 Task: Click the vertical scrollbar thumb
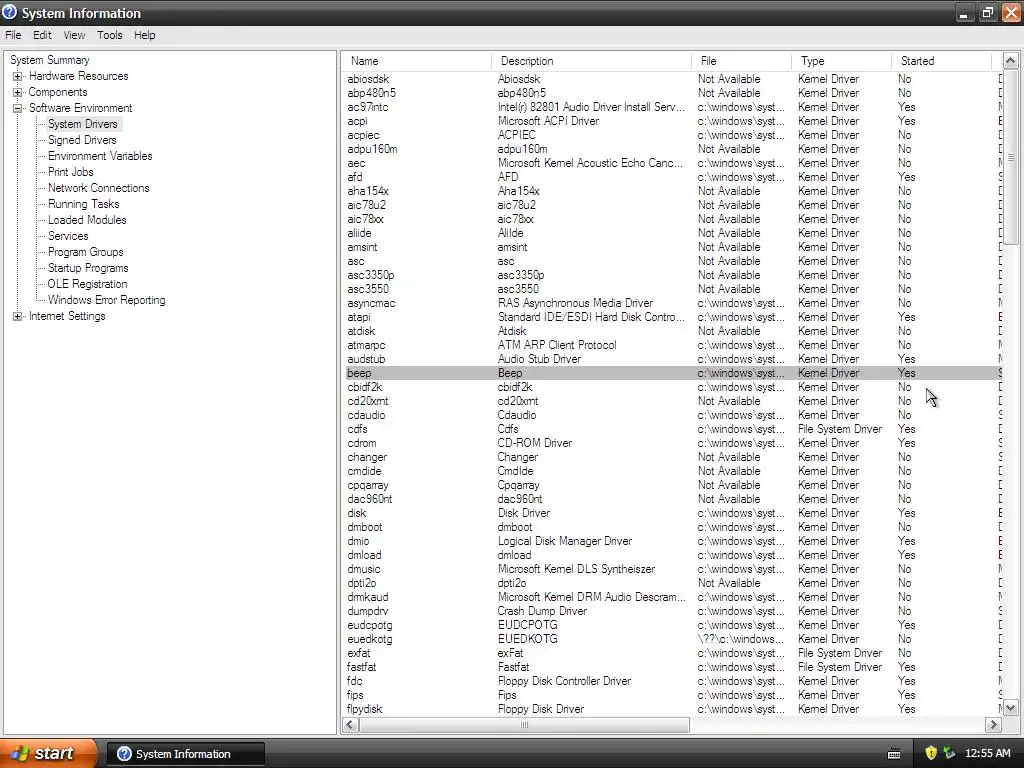point(1010,157)
